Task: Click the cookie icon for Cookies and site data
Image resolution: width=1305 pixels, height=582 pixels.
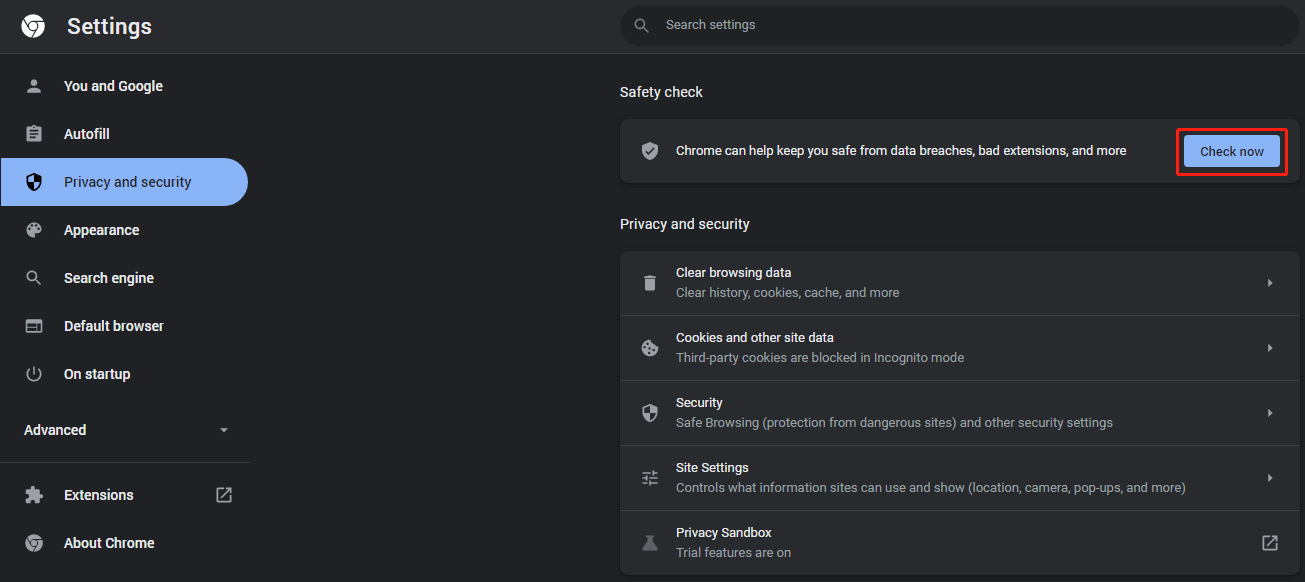Action: coord(650,348)
